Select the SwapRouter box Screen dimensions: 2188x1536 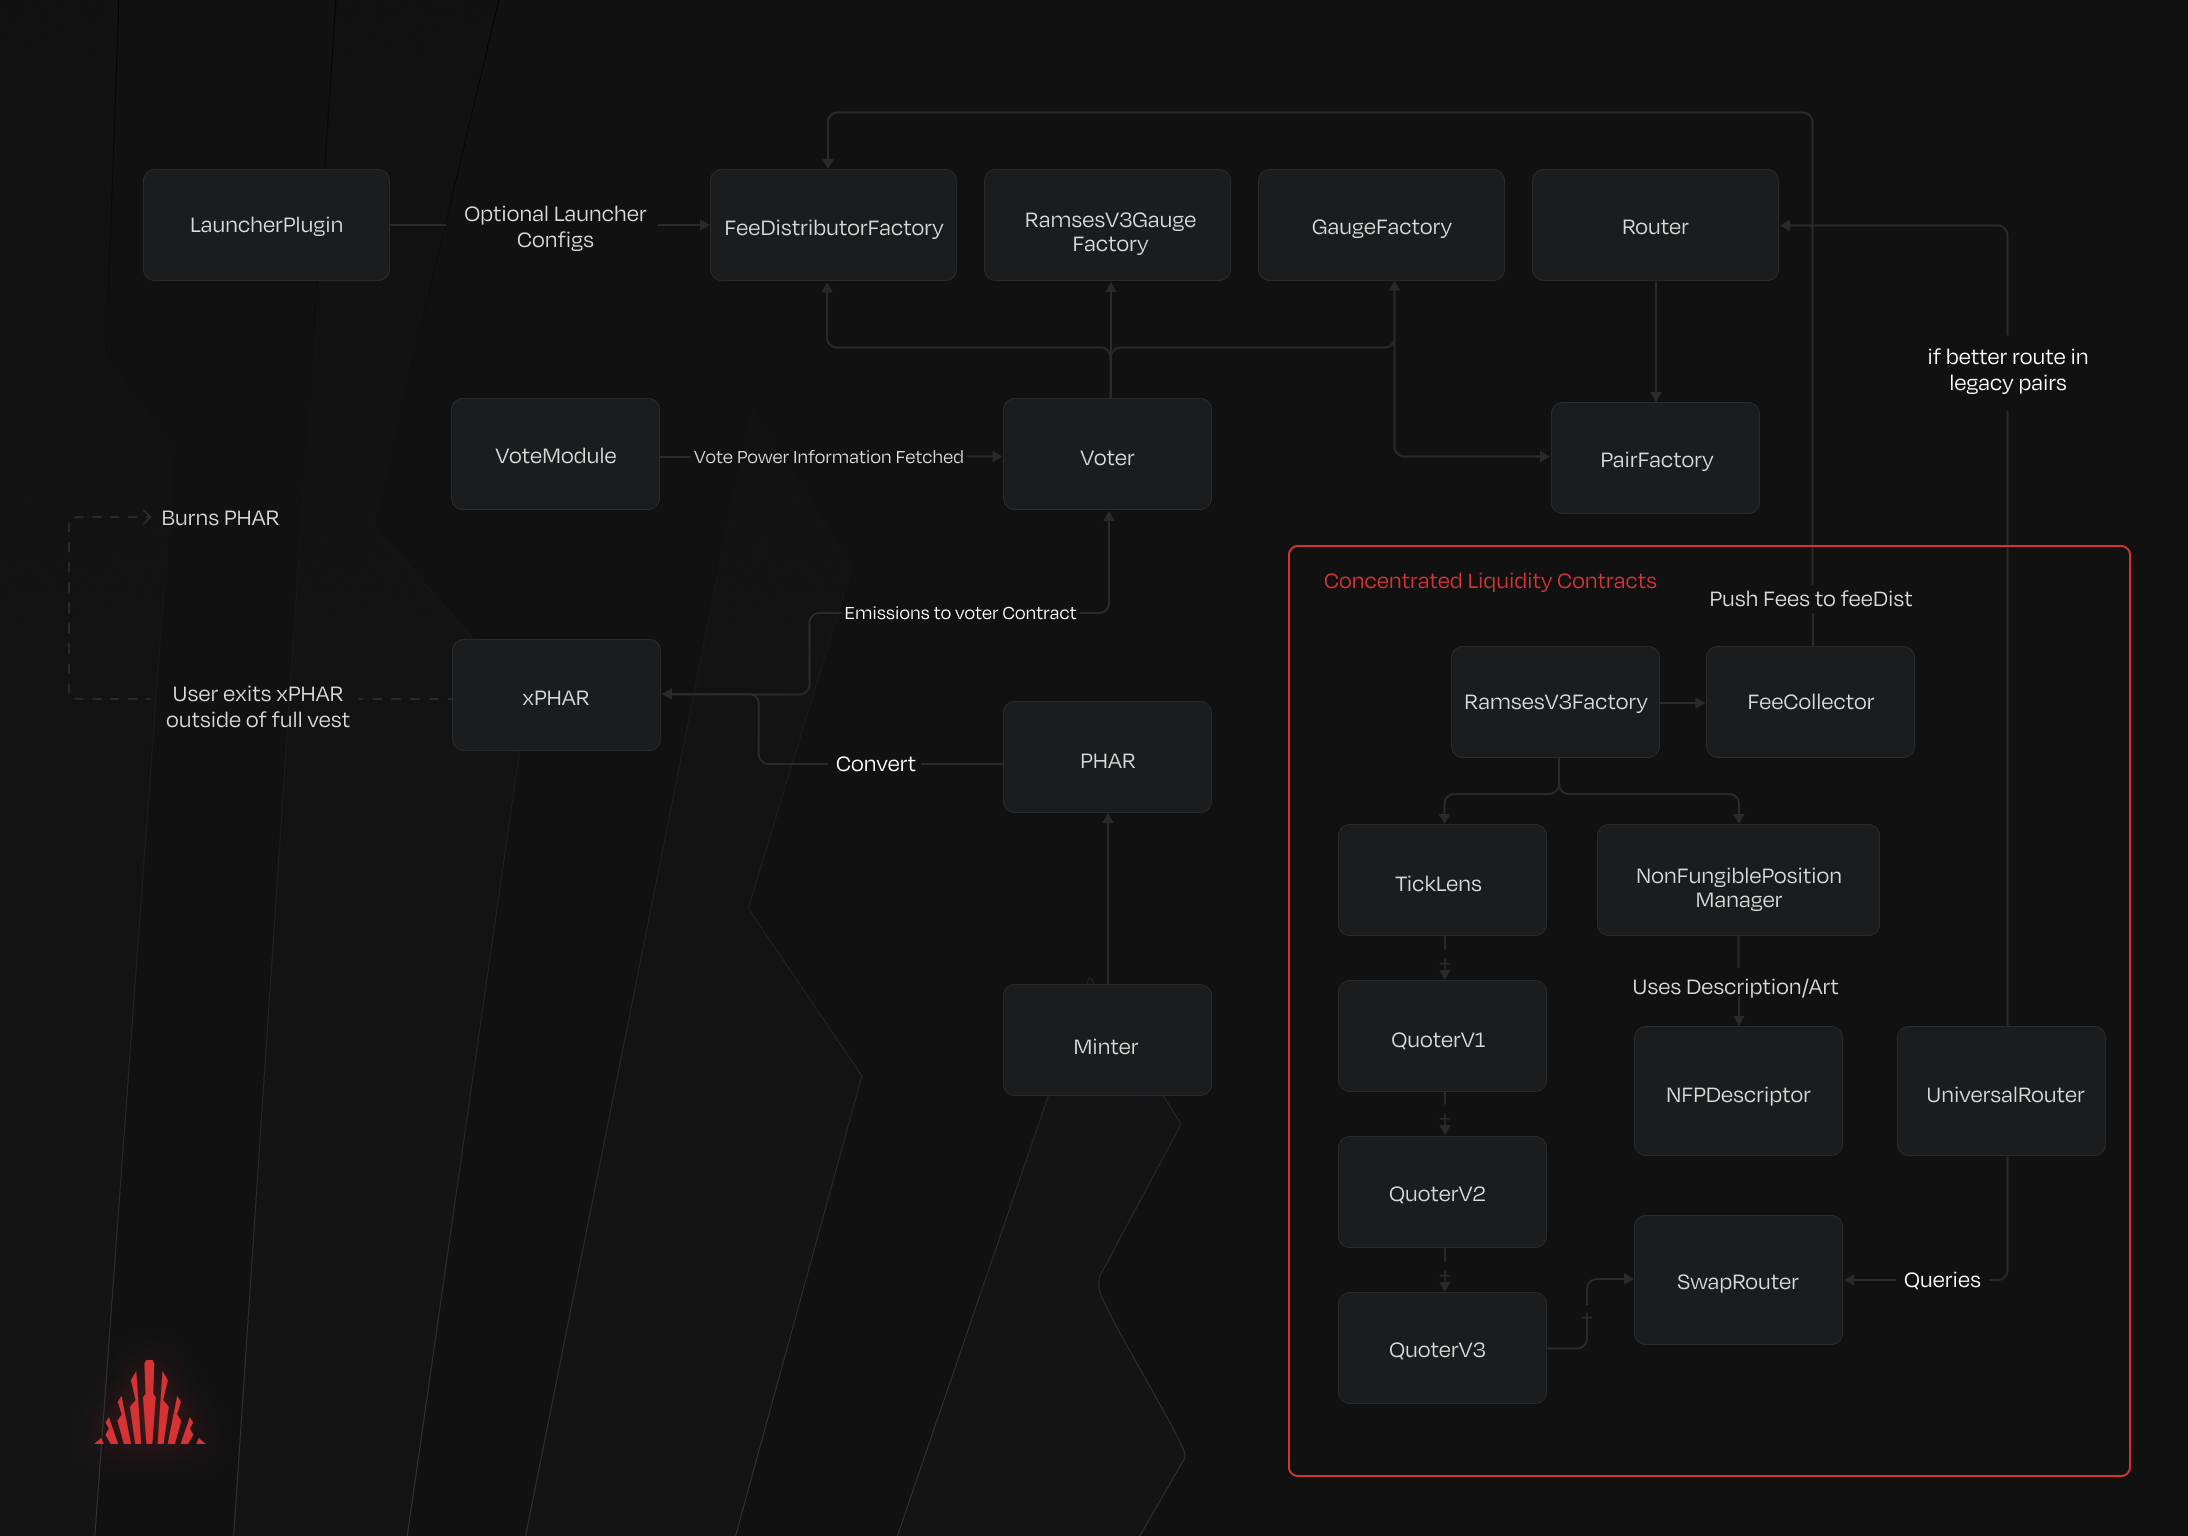click(1738, 1280)
